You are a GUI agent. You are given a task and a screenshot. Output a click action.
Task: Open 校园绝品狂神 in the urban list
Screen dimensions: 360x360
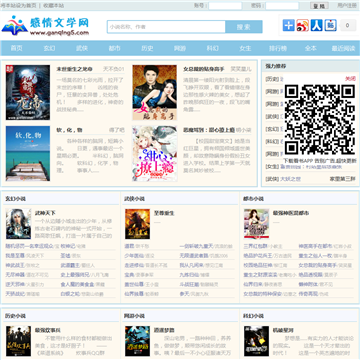[258, 265]
